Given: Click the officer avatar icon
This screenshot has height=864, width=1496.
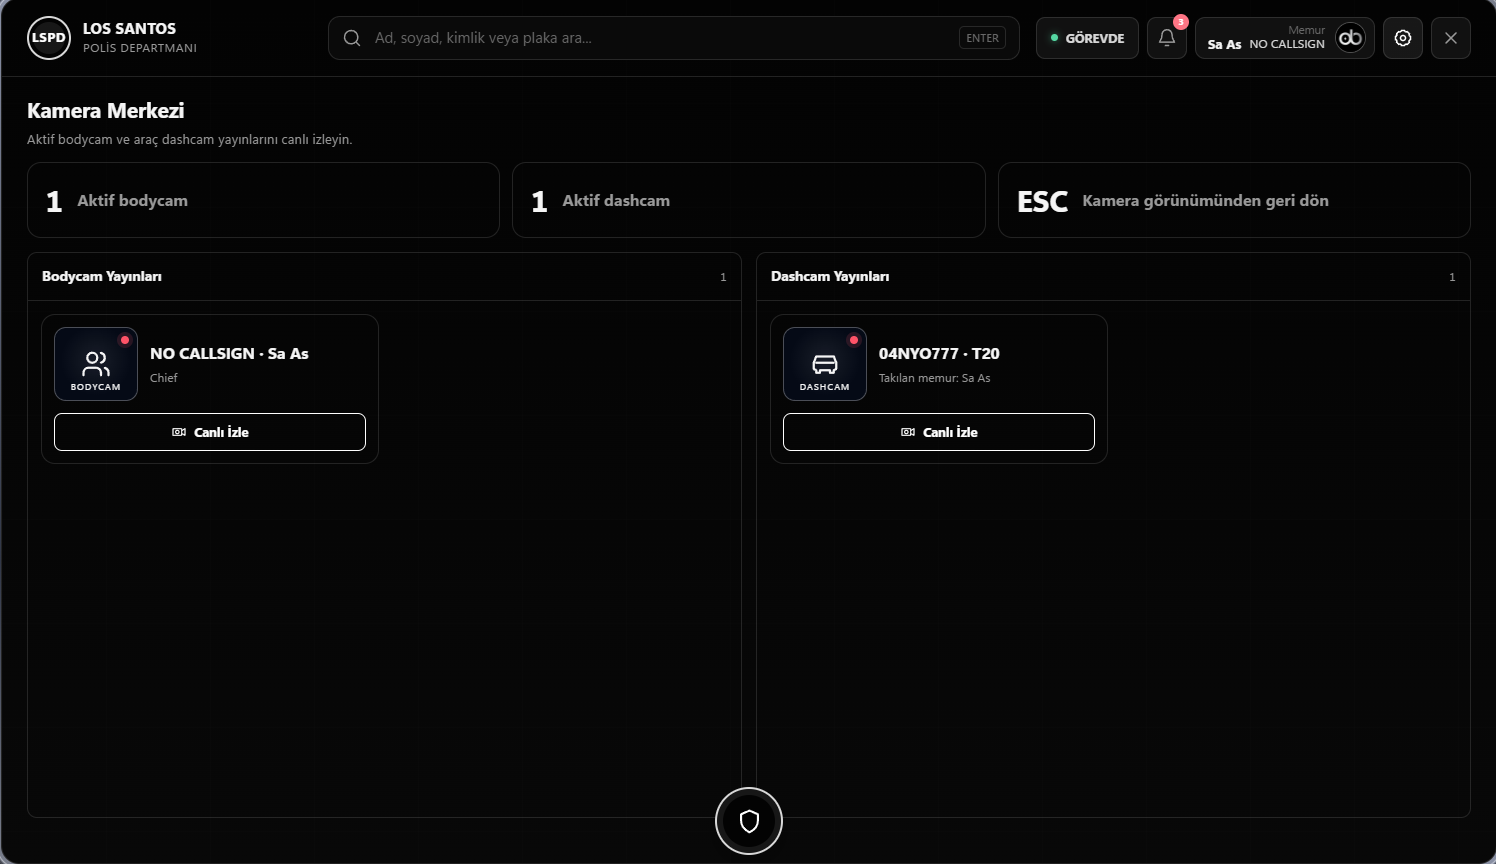Looking at the screenshot, I should click(1350, 38).
